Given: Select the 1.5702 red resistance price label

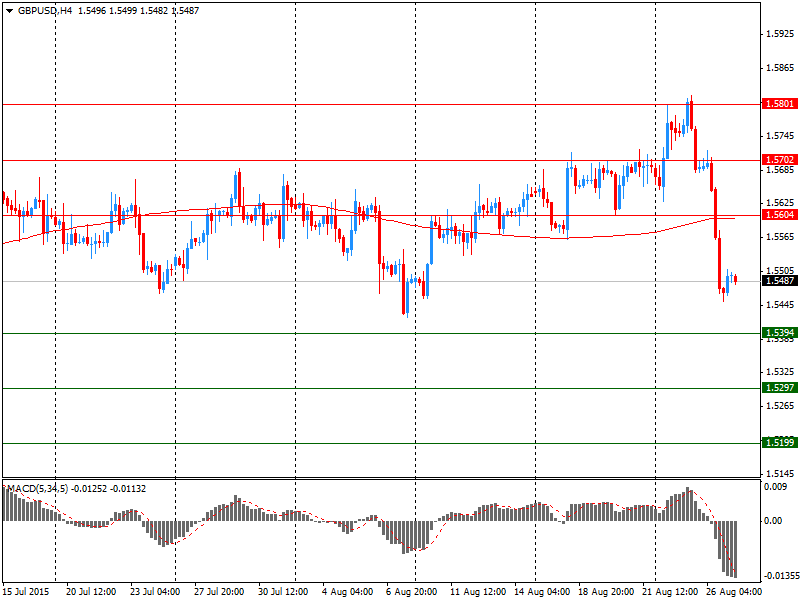Looking at the screenshot, I should coord(779,160).
